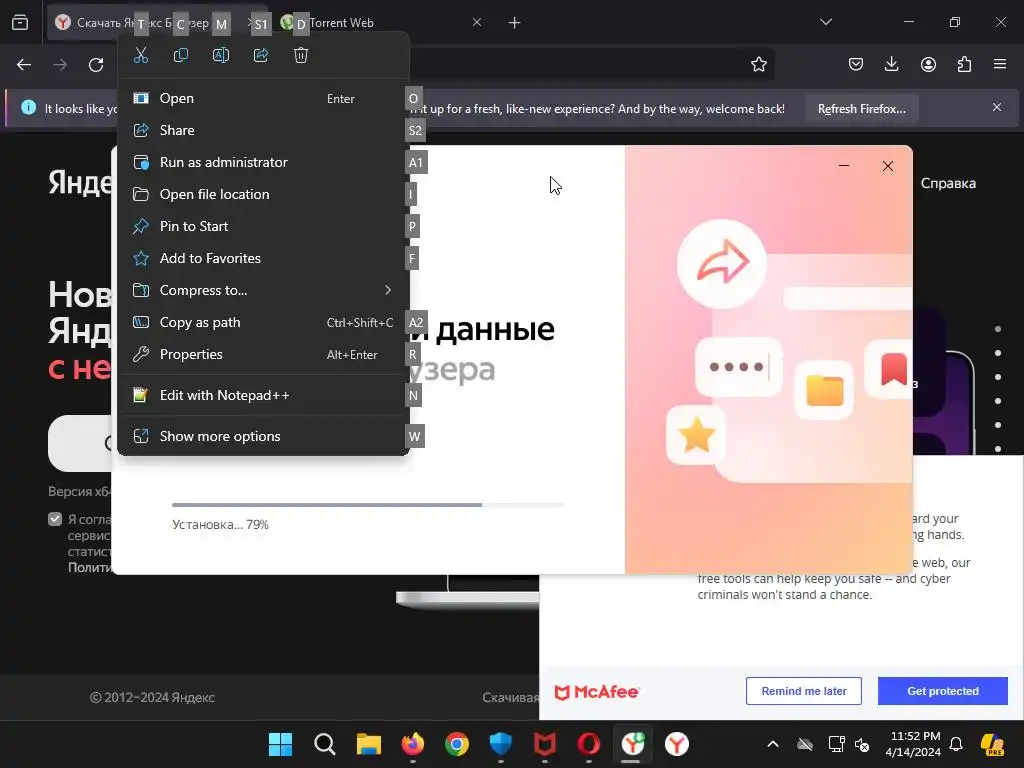Select Show more options
The image size is (1024, 768).
pos(263,436)
